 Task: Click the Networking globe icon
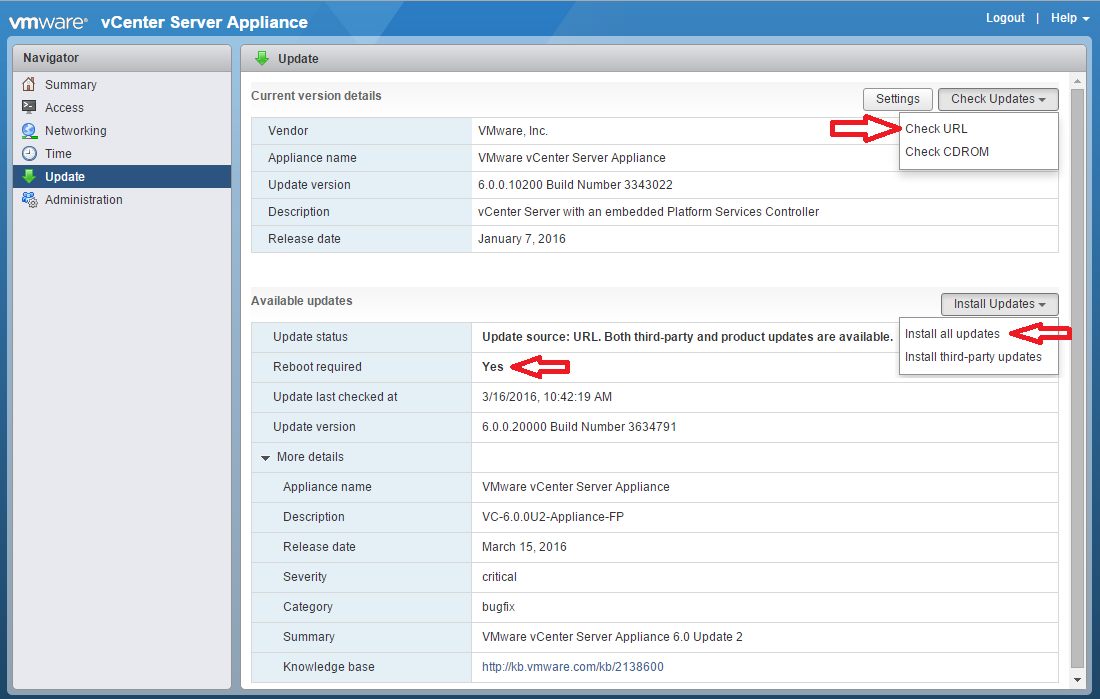coord(29,131)
